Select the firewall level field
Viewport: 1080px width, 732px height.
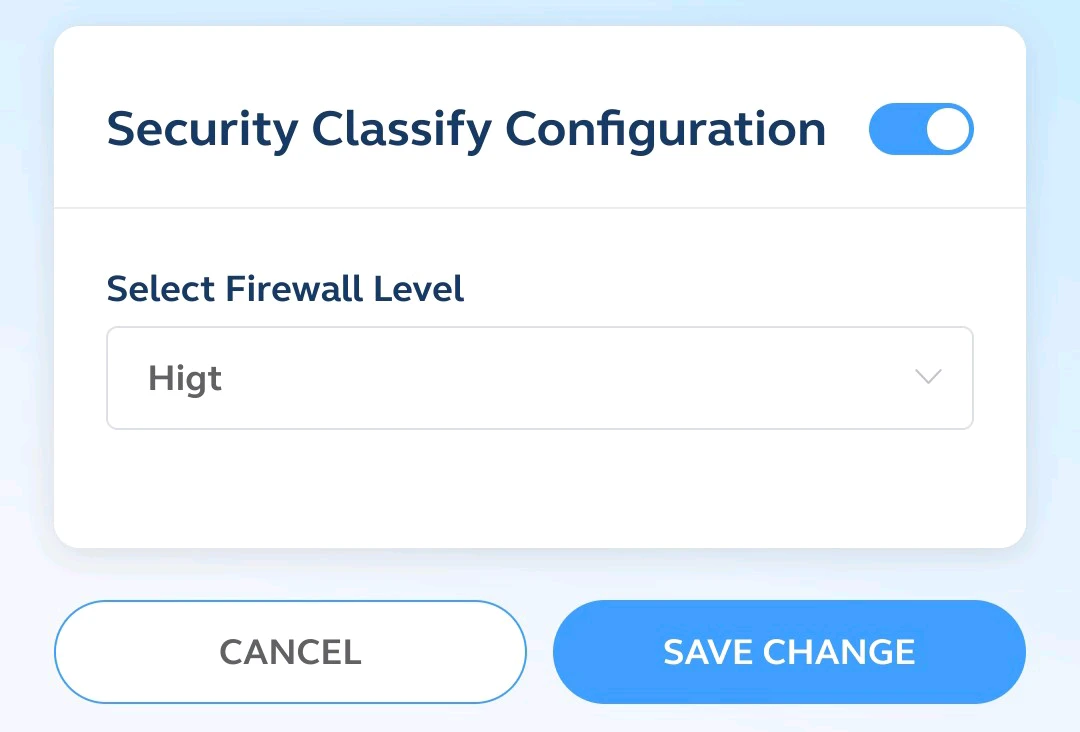coord(539,378)
